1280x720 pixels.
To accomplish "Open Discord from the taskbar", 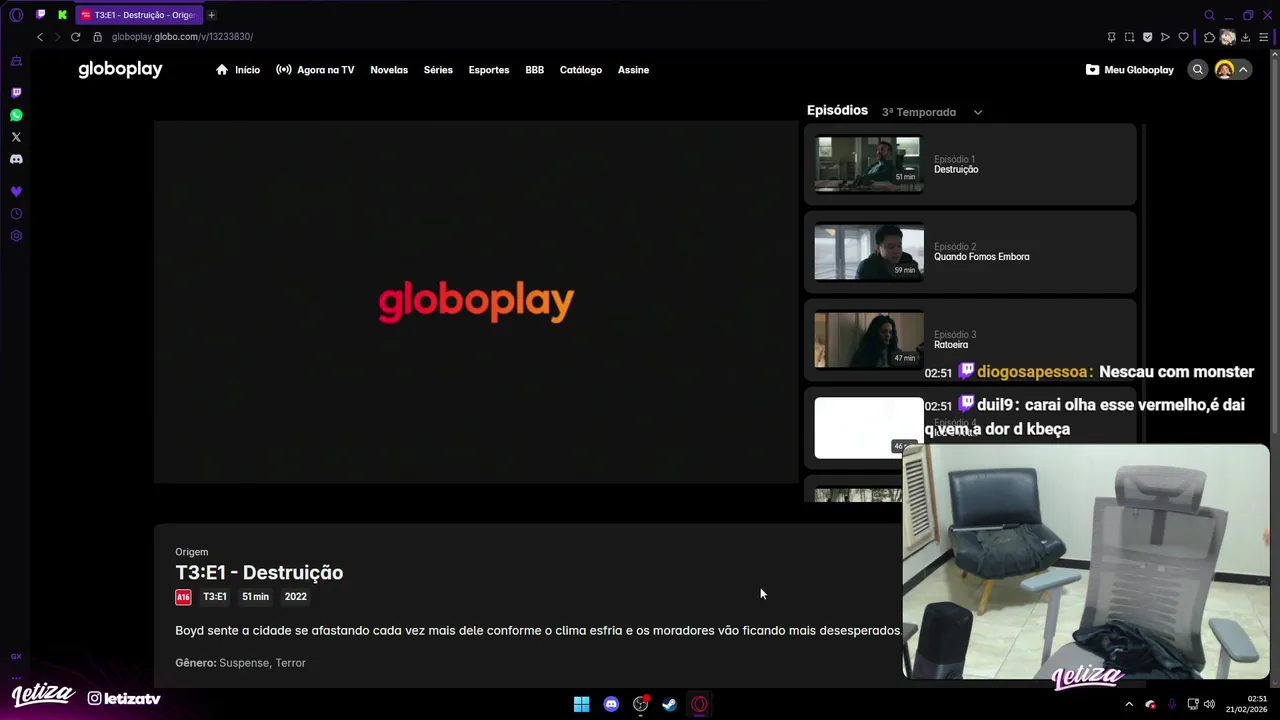I will [611, 704].
